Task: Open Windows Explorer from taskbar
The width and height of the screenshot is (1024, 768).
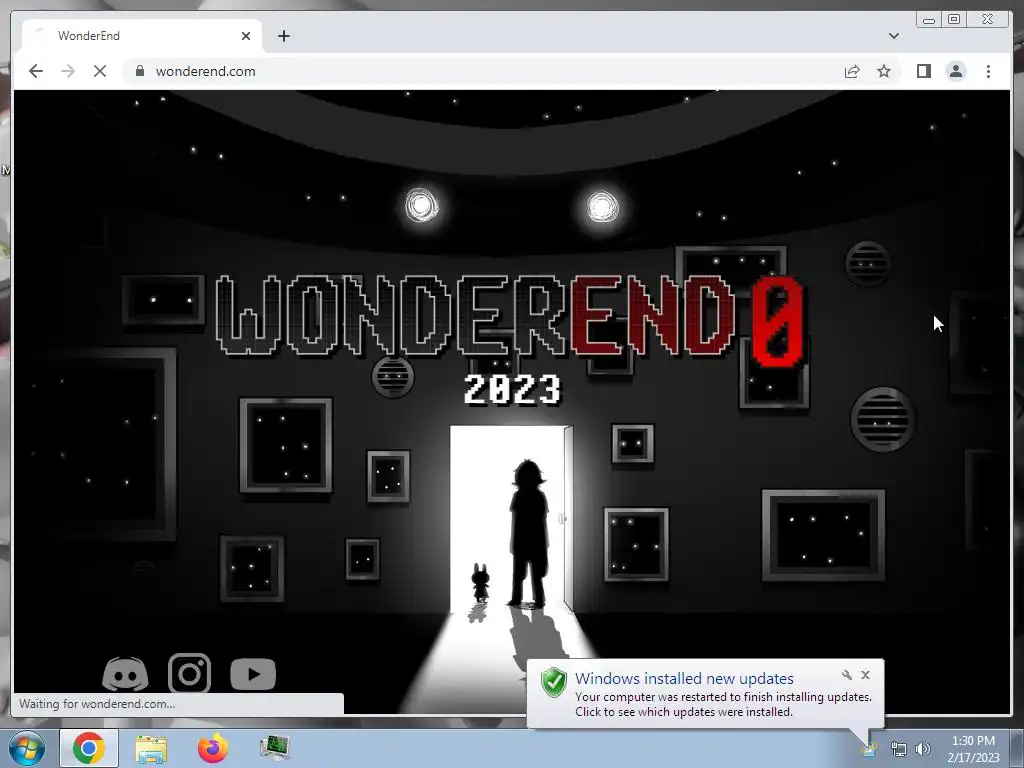Action: [151, 748]
